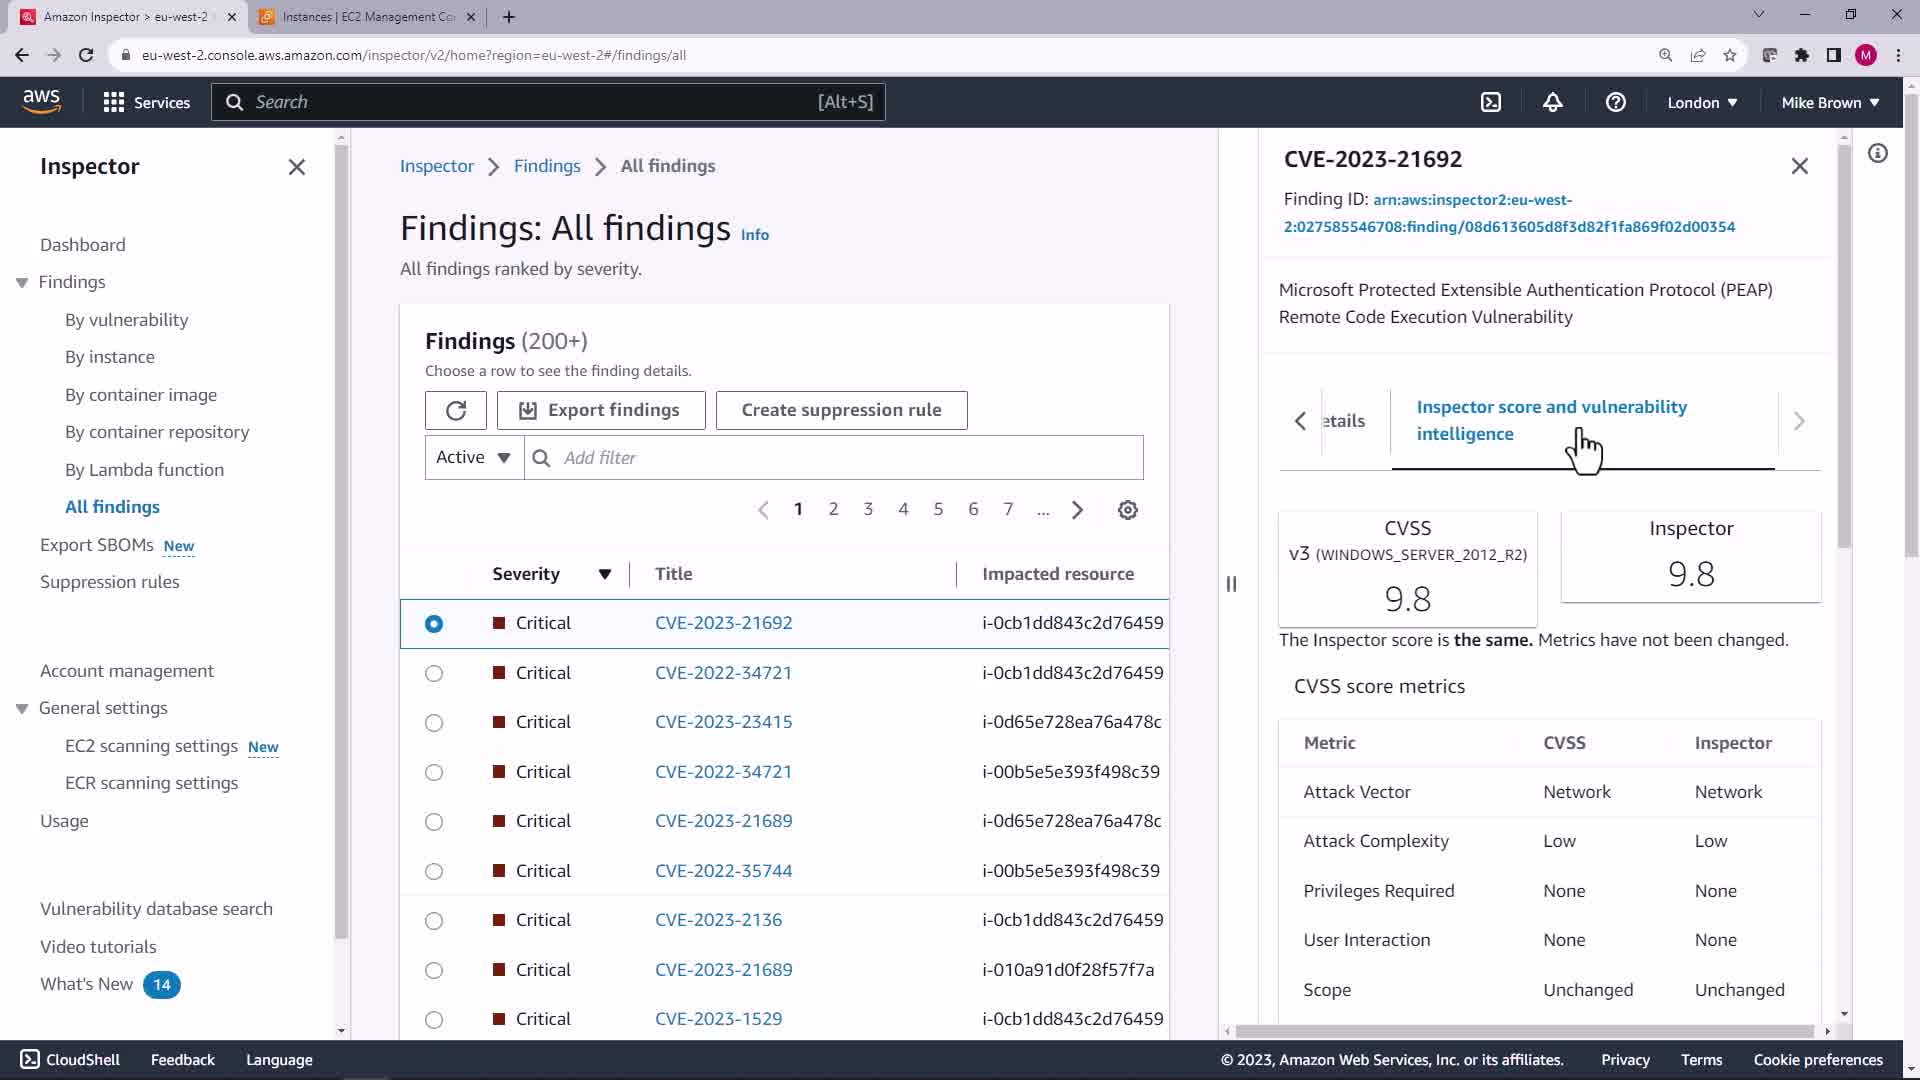
Task: Go to next findings page arrow
Action: 1077,510
